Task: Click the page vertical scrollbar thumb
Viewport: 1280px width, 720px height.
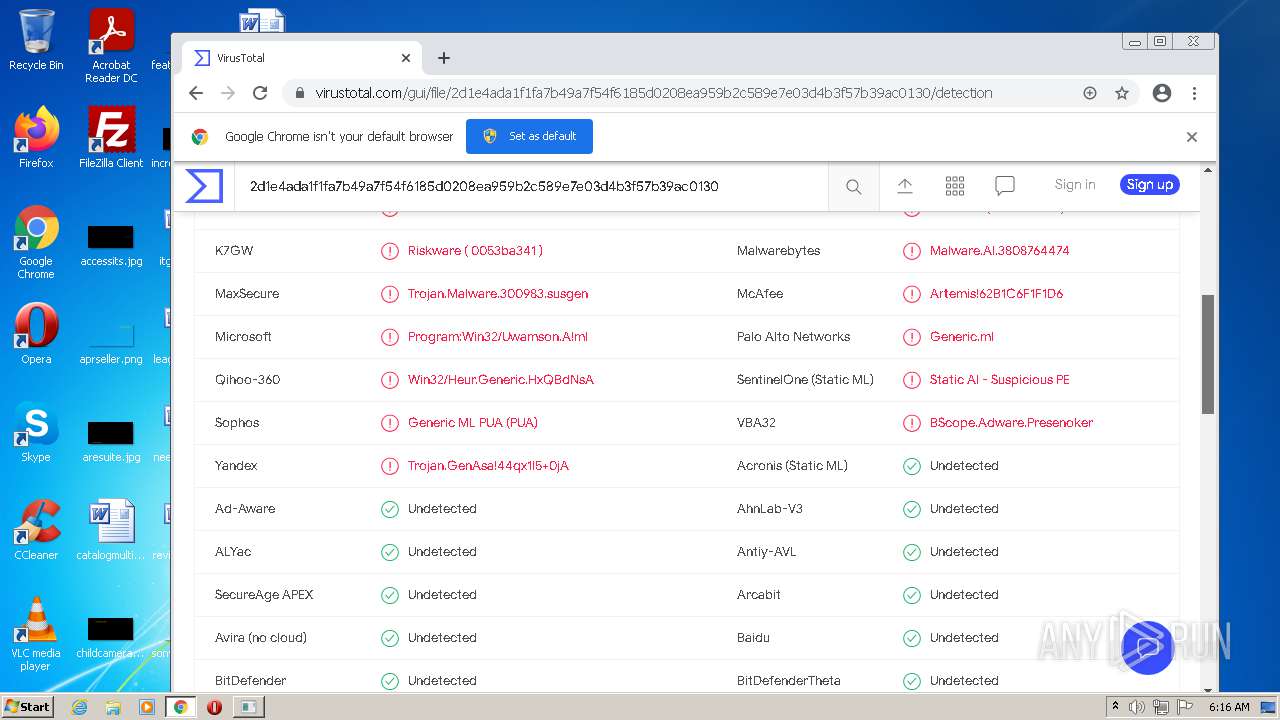Action: point(1208,354)
